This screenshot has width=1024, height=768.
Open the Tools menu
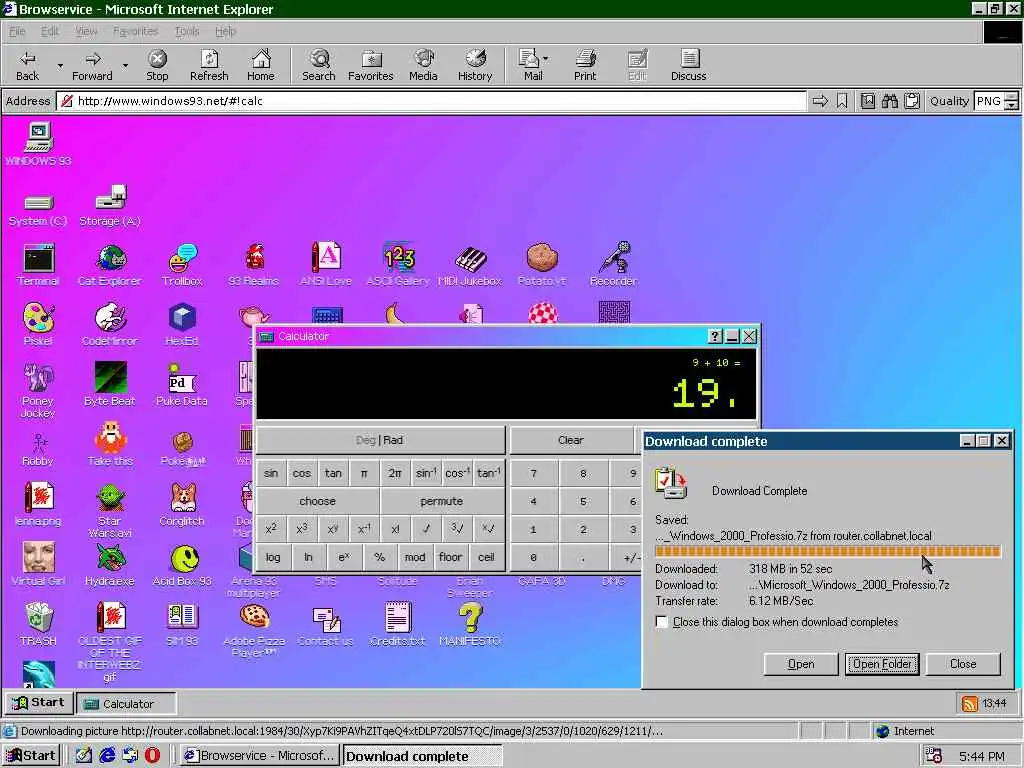click(187, 31)
